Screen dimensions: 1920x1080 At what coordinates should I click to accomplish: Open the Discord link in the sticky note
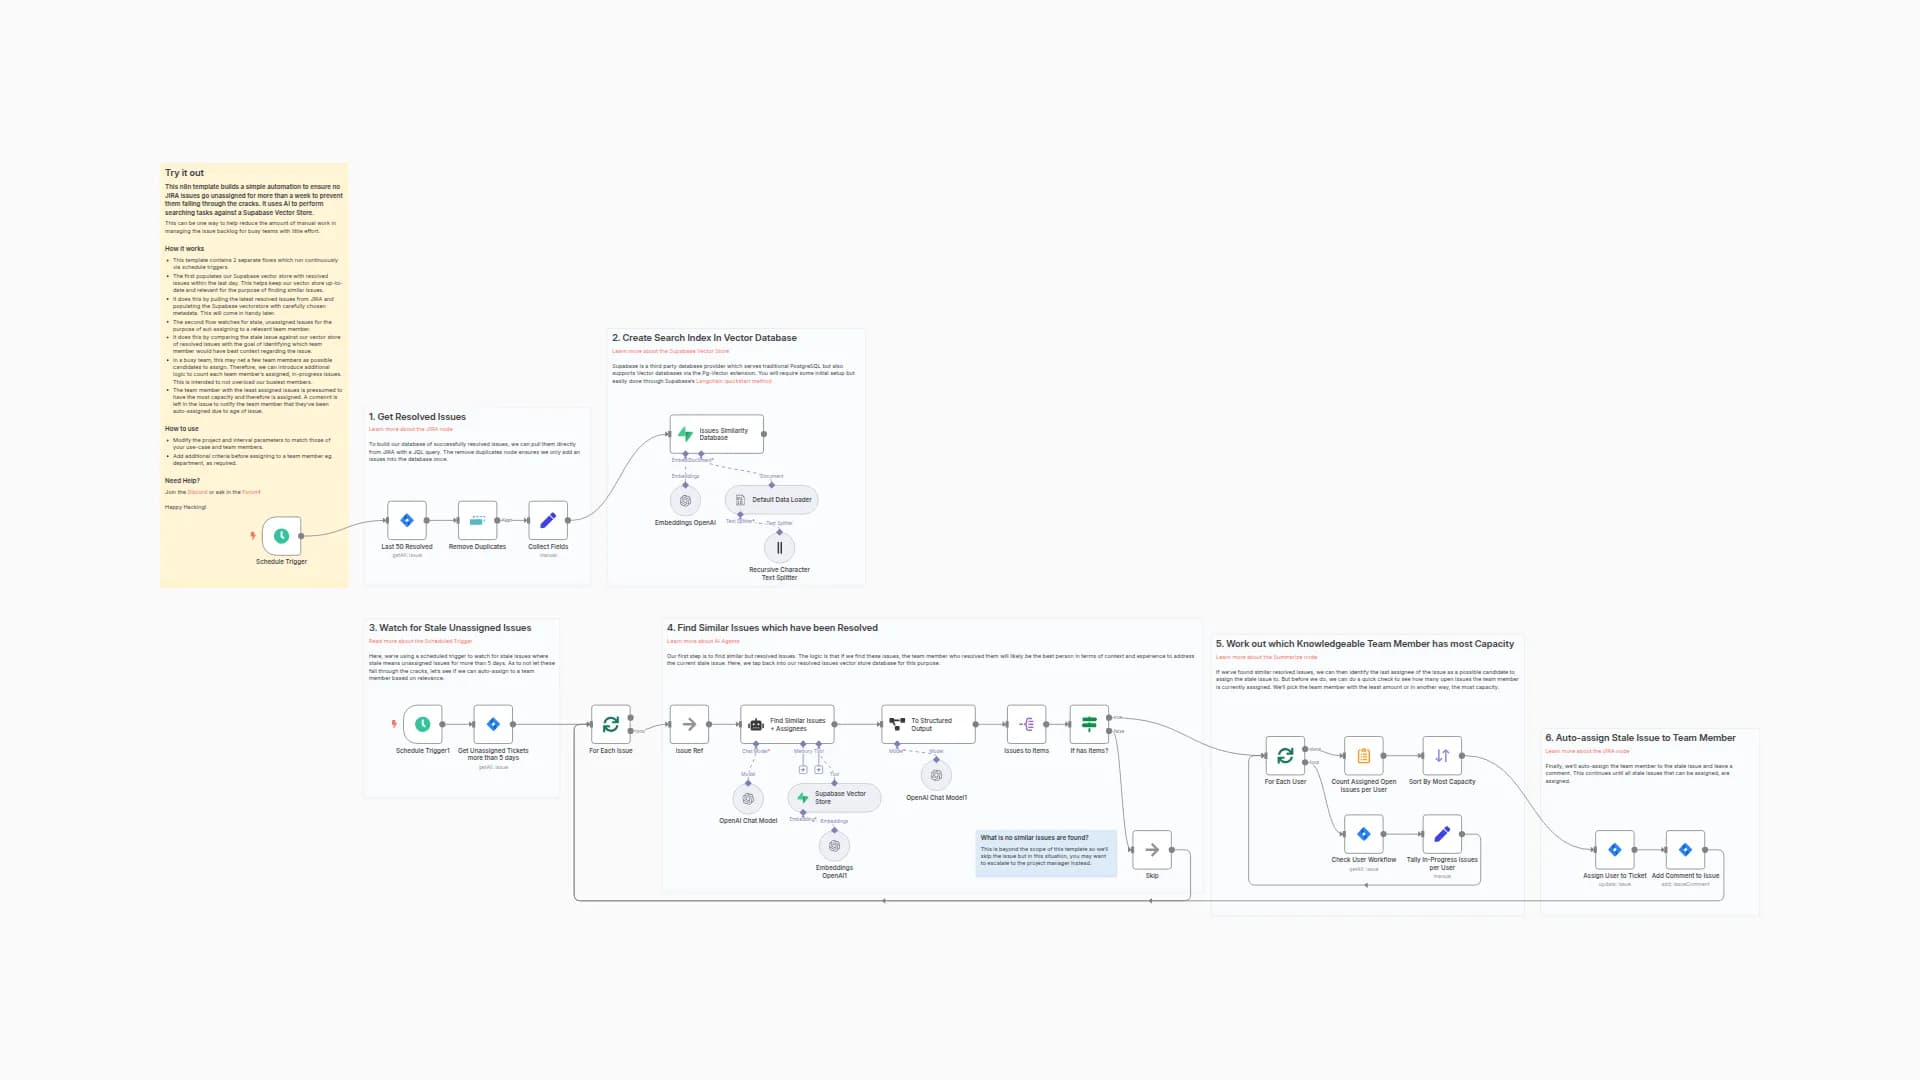click(x=198, y=492)
